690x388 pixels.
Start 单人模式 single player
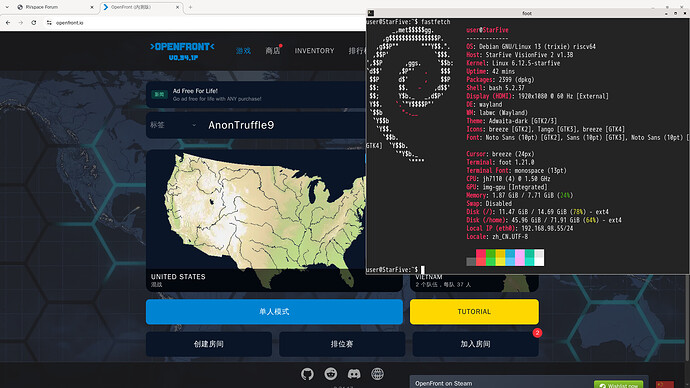274,311
